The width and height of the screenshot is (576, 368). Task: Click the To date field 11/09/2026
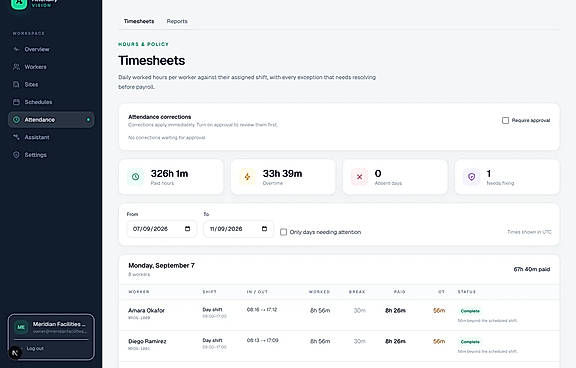[238, 229]
